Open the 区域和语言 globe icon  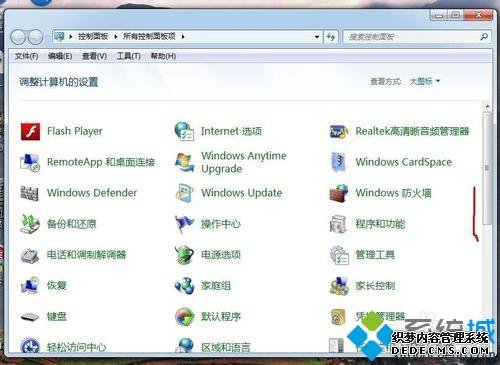point(184,345)
